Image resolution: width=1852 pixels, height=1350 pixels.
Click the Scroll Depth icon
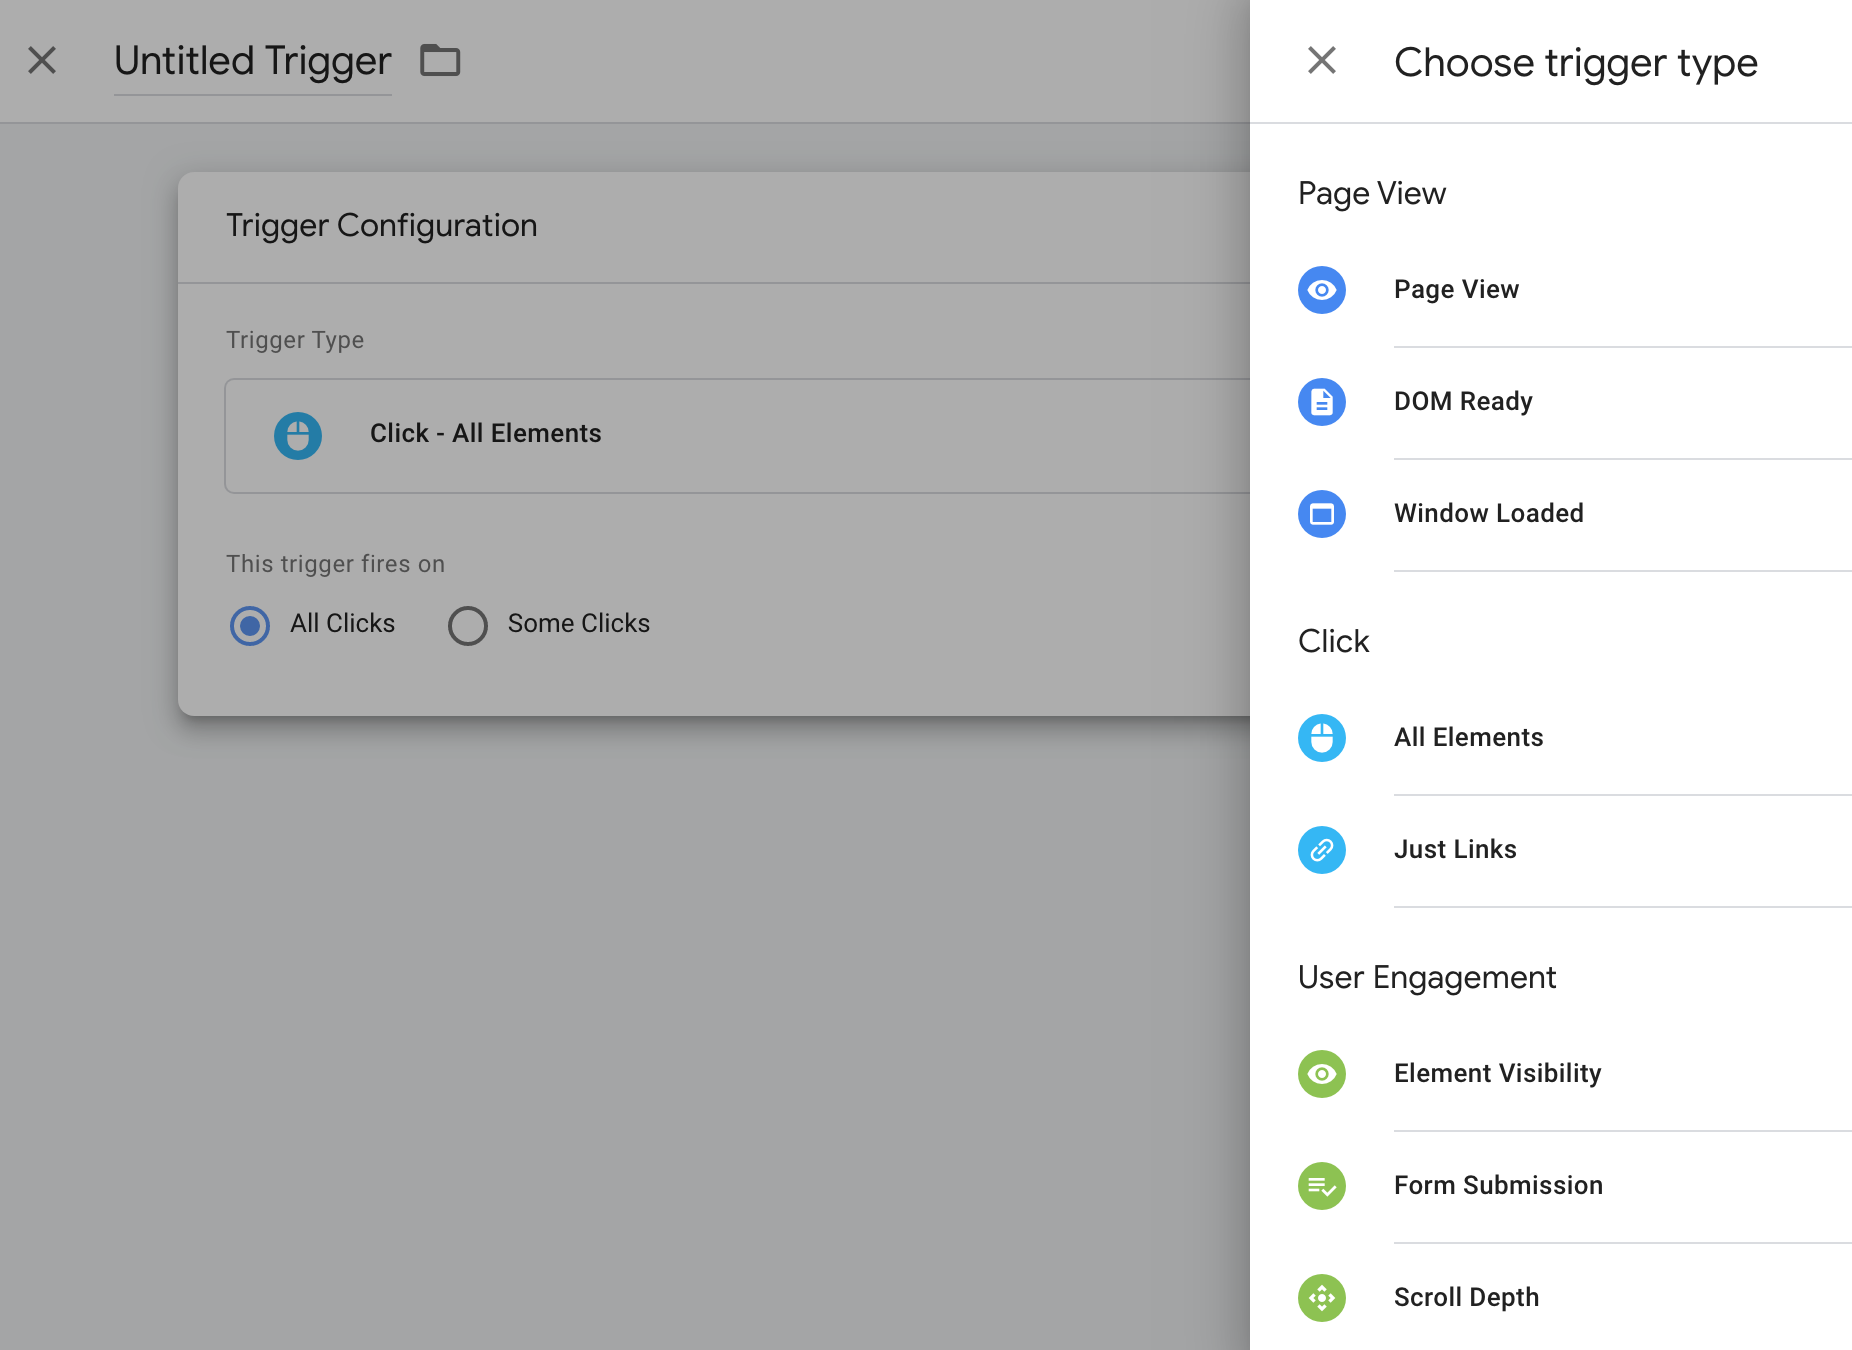pos(1322,1298)
